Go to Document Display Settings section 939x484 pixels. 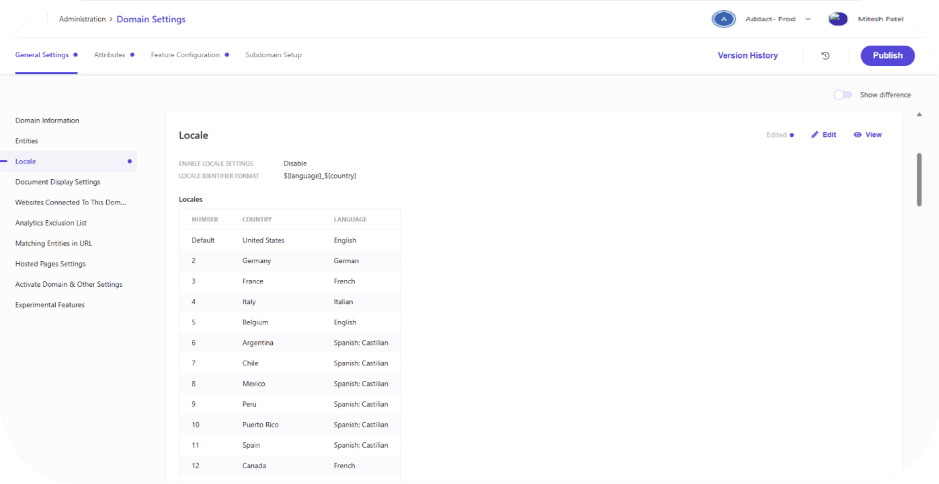pos(58,182)
